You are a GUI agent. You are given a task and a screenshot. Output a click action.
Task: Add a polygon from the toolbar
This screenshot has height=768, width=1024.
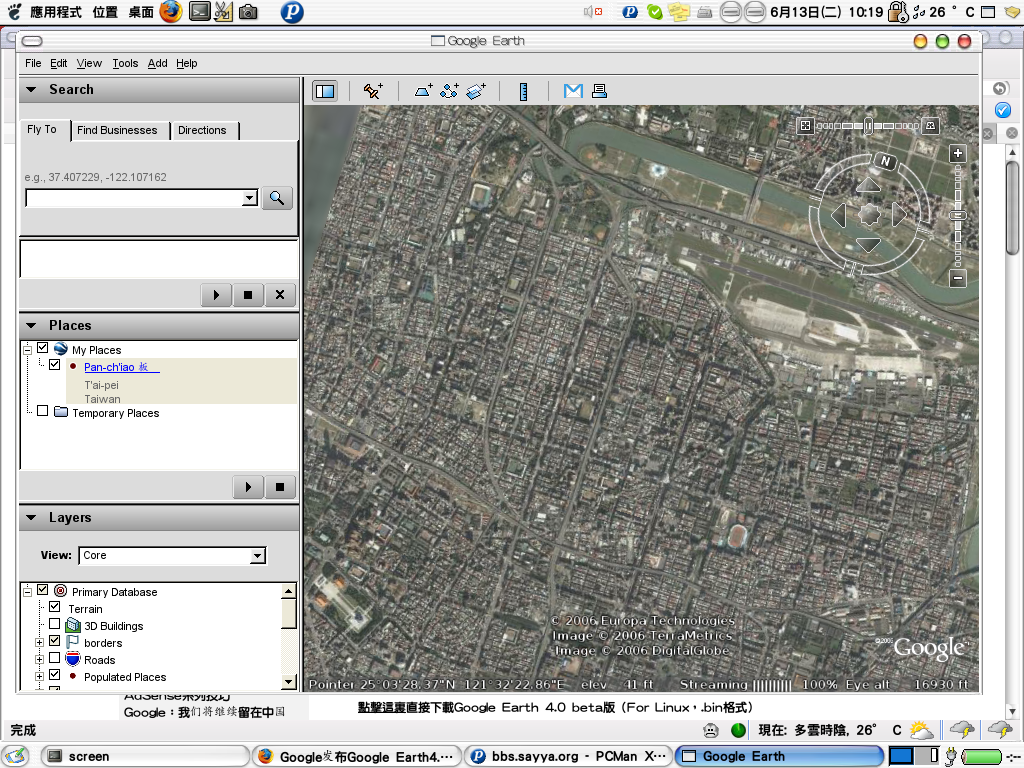click(423, 91)
